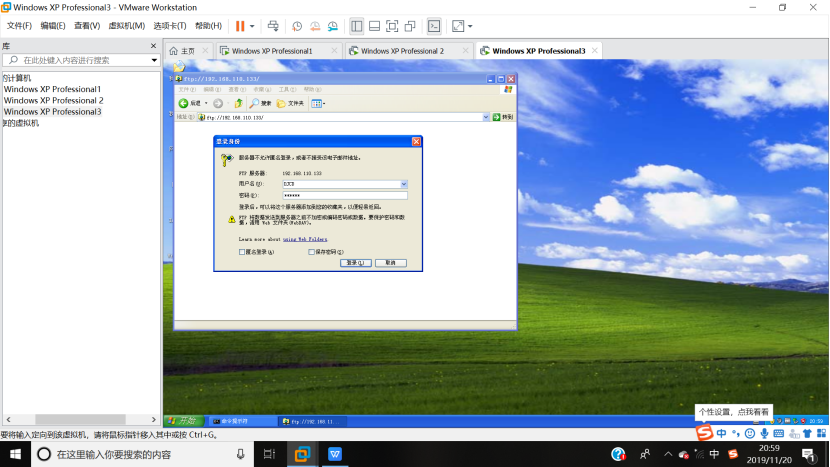830x467 pixels.
Task: Open the username dropdown arrow
Action: click(404, 184)
